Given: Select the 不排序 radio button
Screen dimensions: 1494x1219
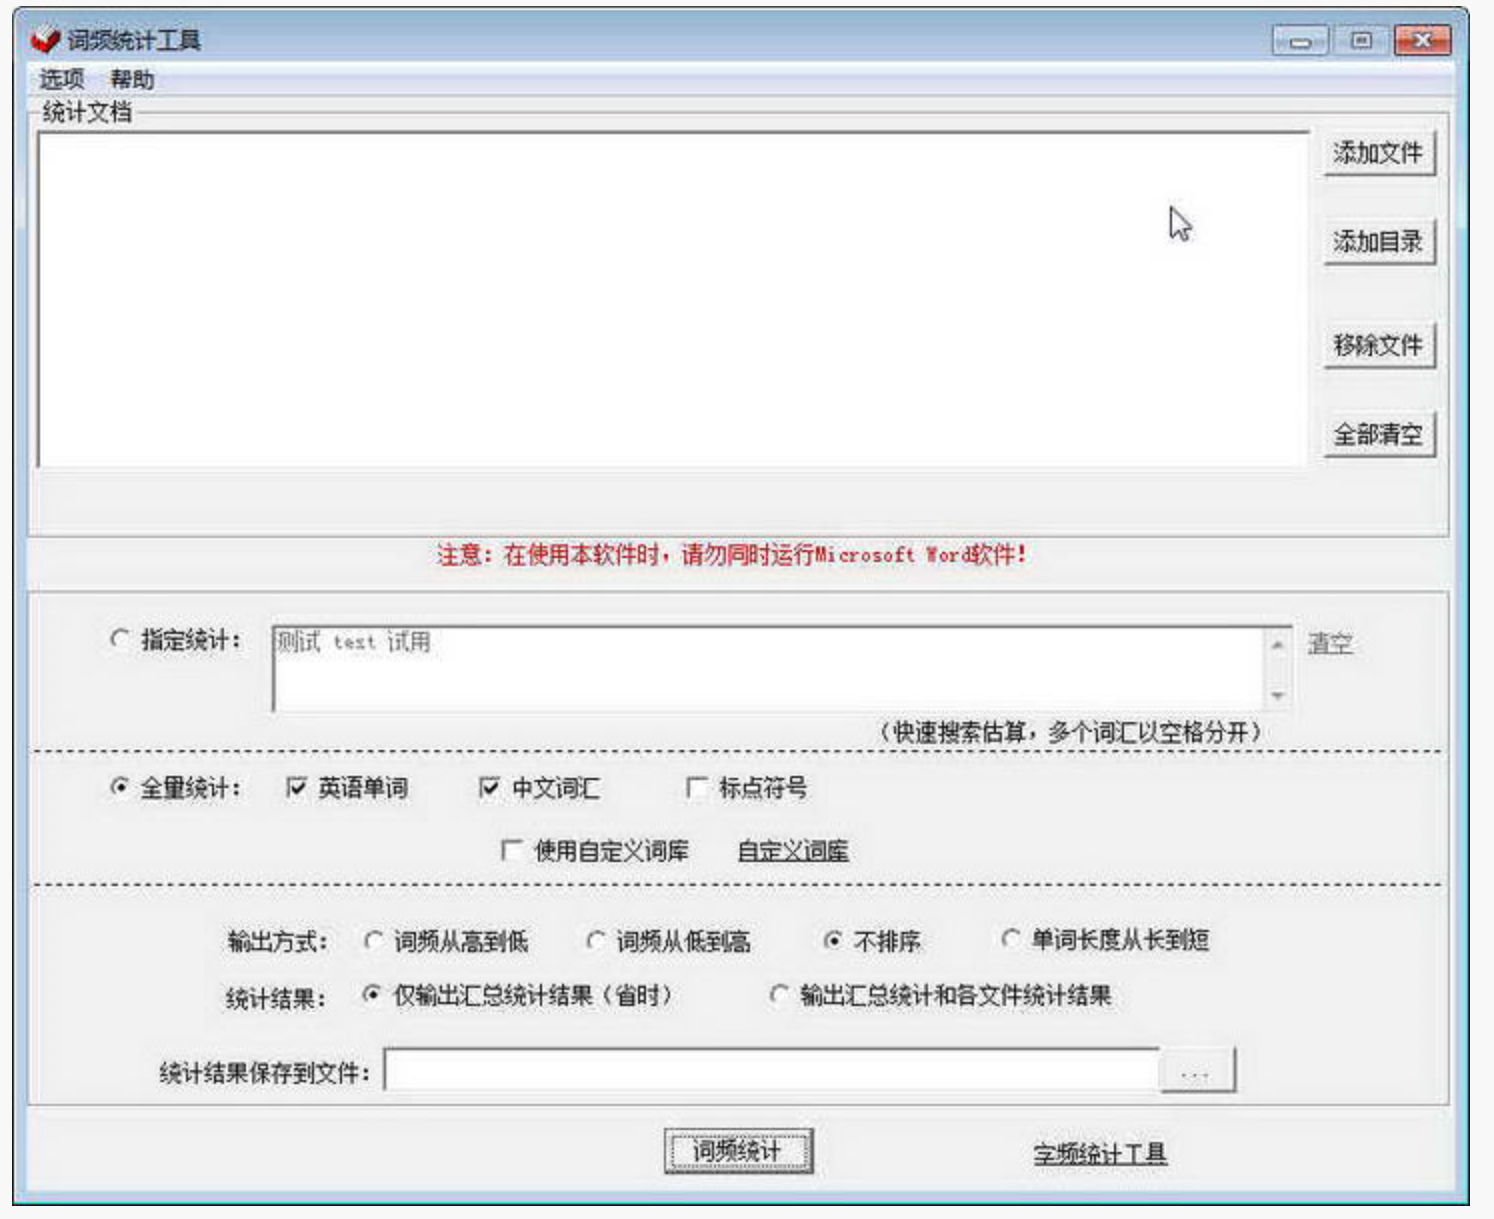Looking at the screenshot, I should point(832,940).
